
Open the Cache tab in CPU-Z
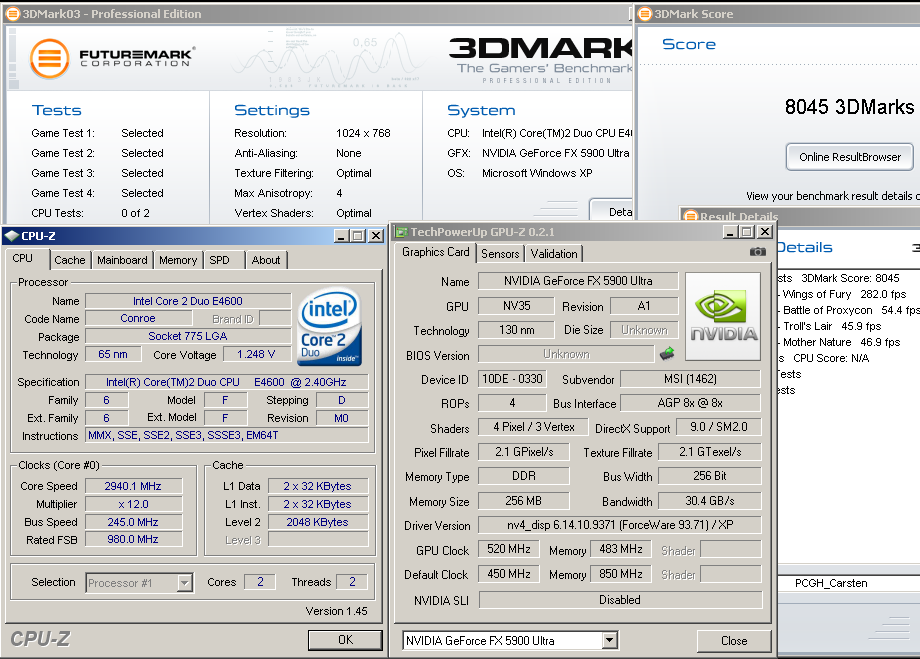point(70,260)
